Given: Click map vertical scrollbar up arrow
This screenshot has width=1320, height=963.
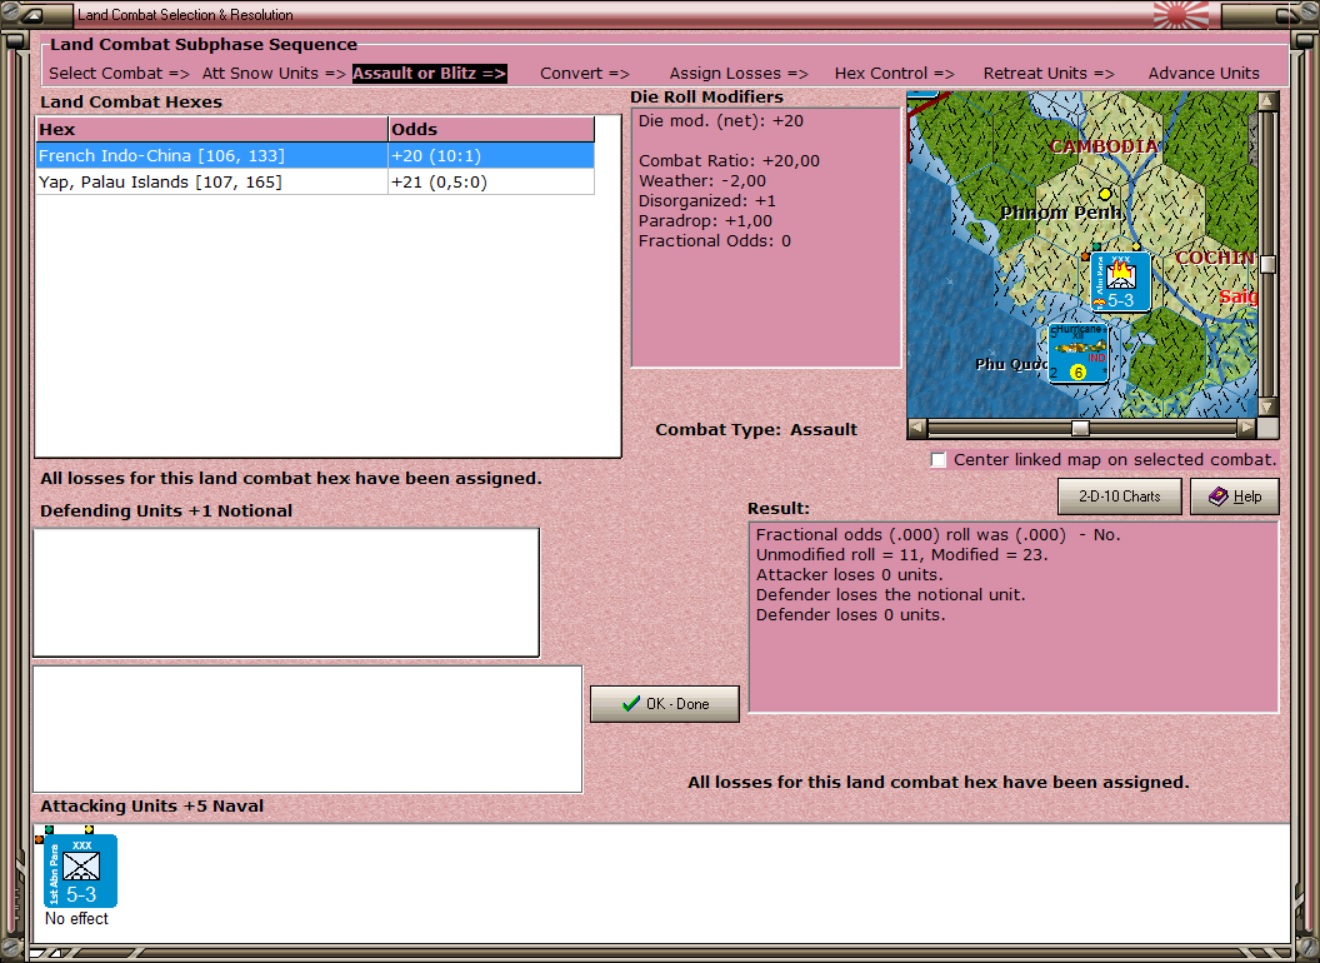Looking at the screenshot, I should tap(1268, 101).
